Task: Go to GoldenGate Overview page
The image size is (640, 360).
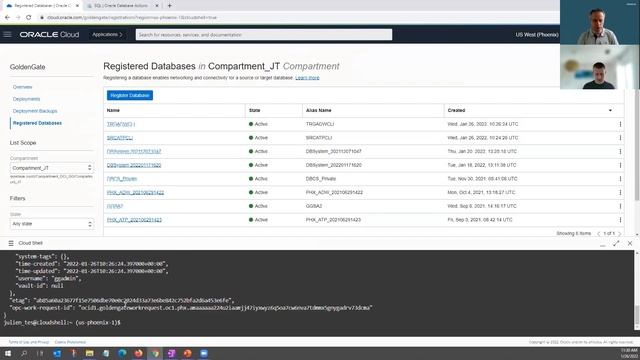Action: (x=22, y=87)
